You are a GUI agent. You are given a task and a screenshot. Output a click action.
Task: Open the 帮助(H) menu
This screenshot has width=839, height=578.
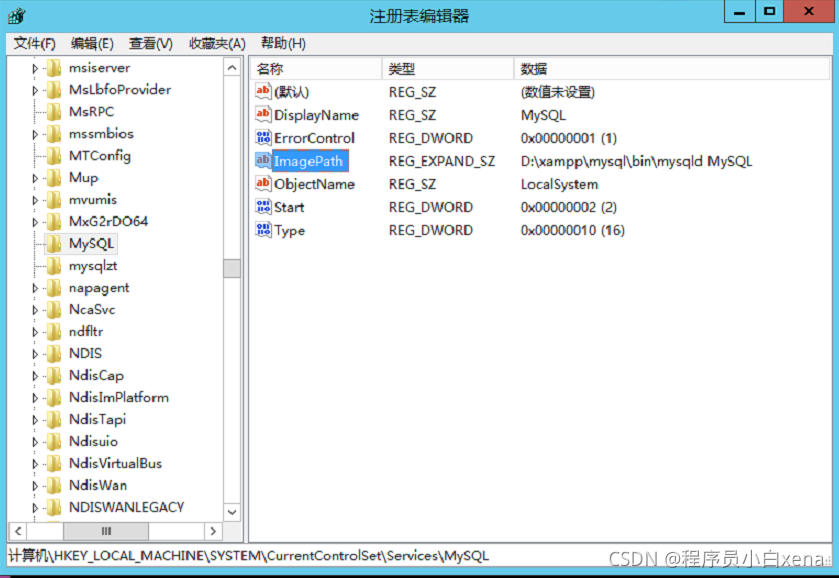tap(283, 43)
